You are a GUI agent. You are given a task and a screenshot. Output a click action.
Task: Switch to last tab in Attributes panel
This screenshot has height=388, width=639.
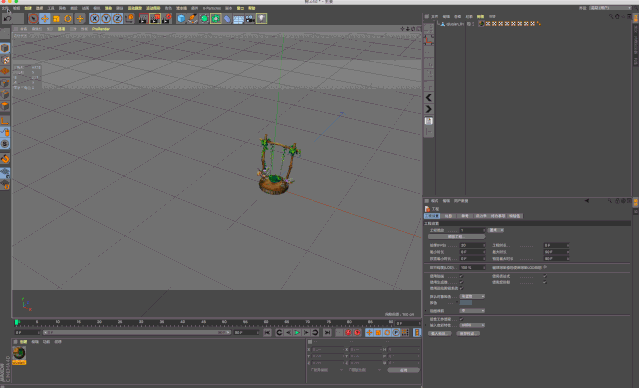point(515,216)
